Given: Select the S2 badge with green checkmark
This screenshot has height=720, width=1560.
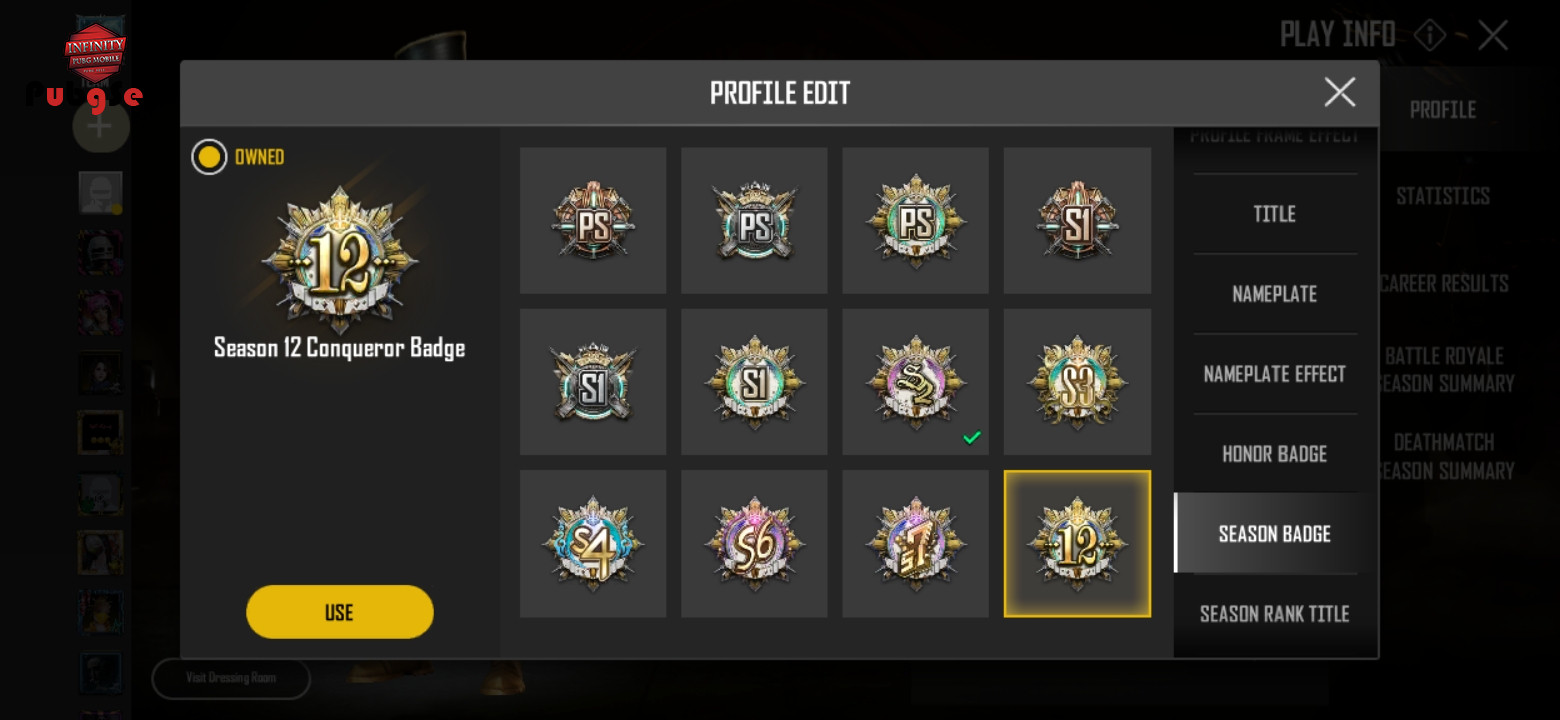Looking at the screenshot, I should (x=915, y=382).
